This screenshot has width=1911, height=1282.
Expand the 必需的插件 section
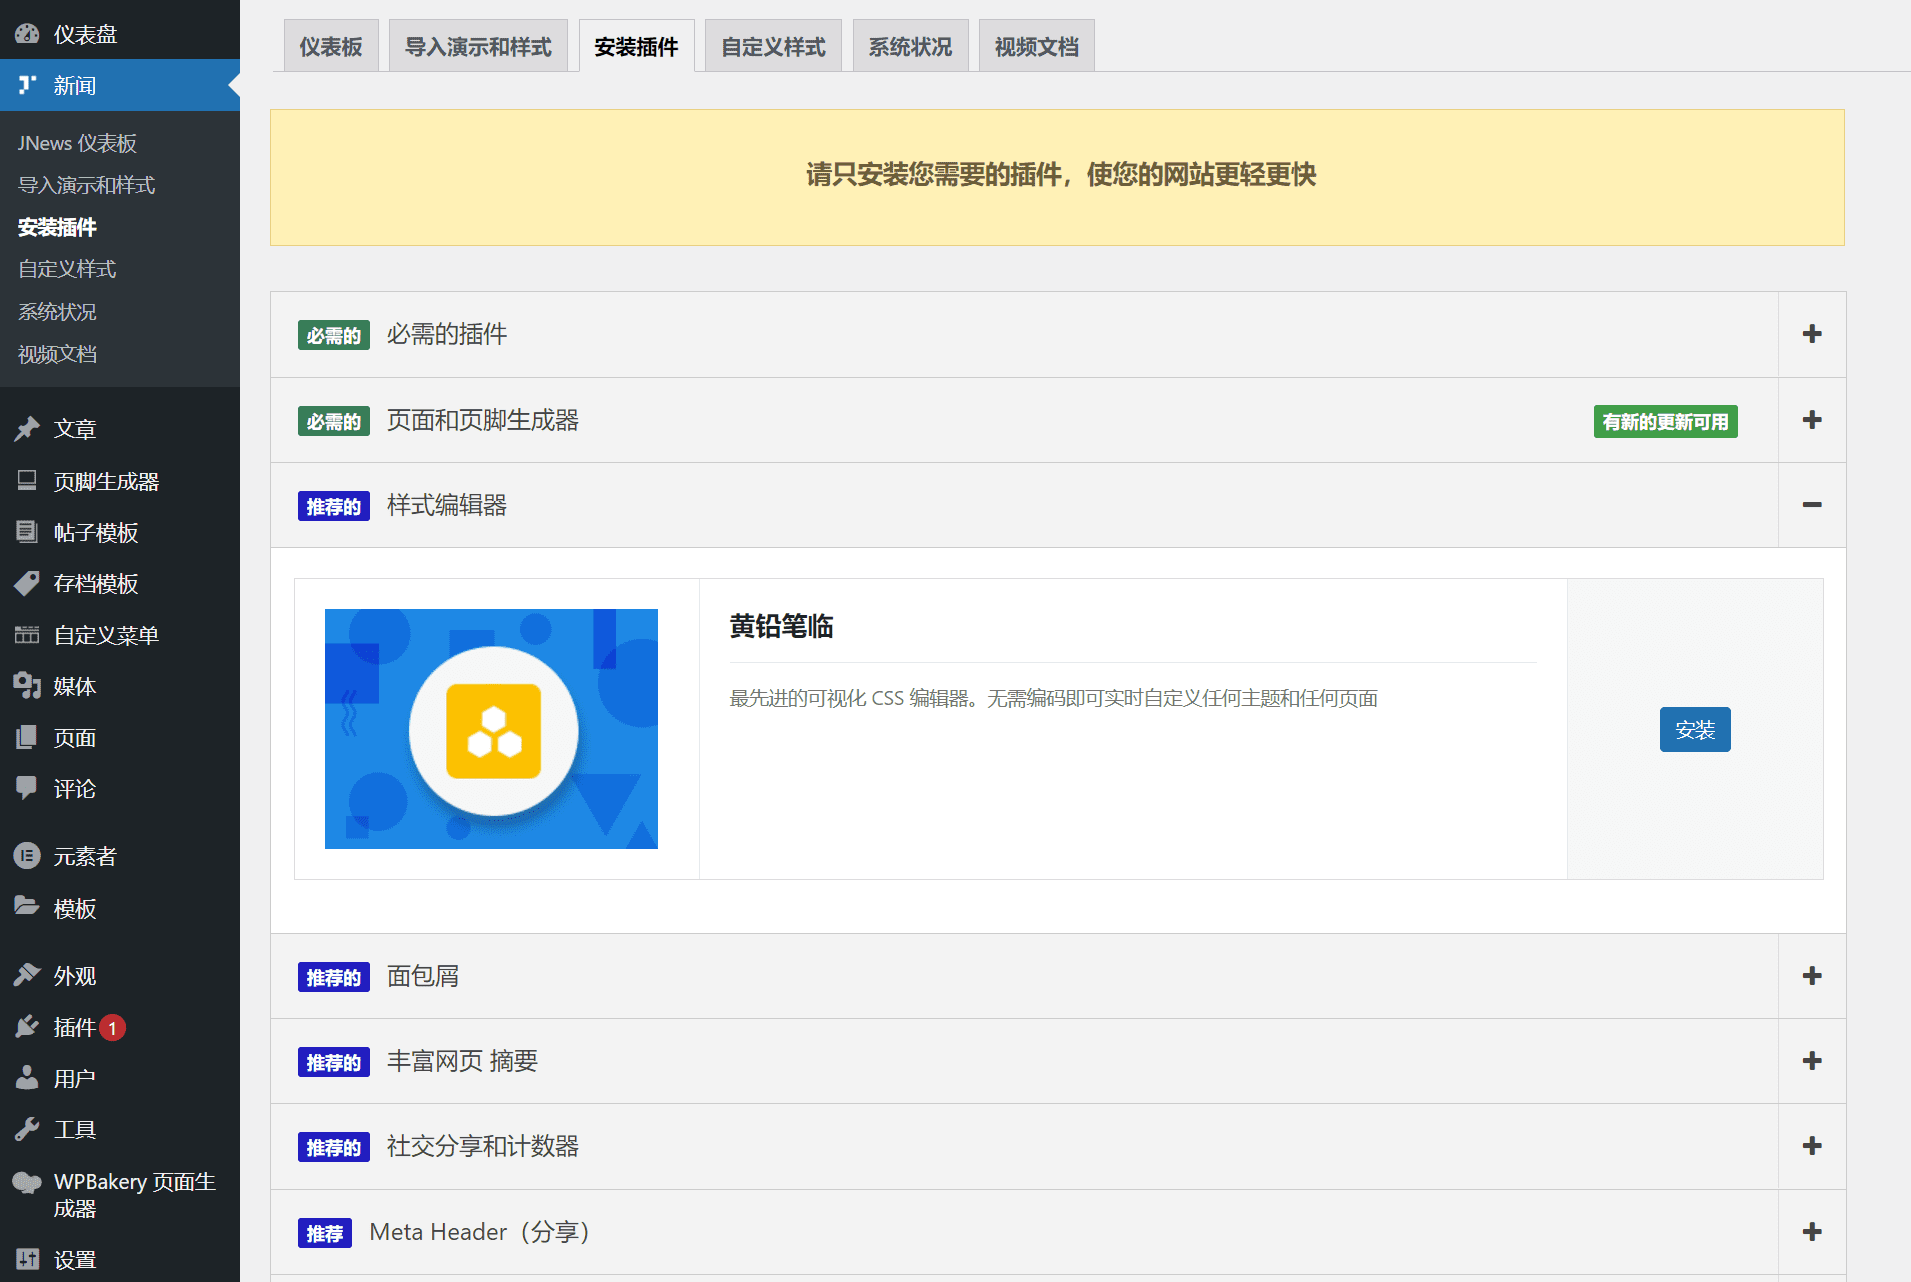point(1812,334)
